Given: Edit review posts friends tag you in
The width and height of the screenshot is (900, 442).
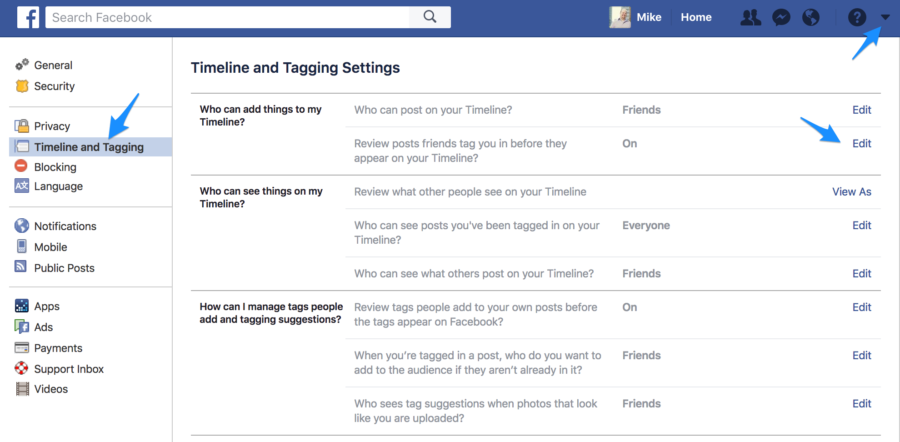Looking at the screenshot, I should click(x=861, y=143).
